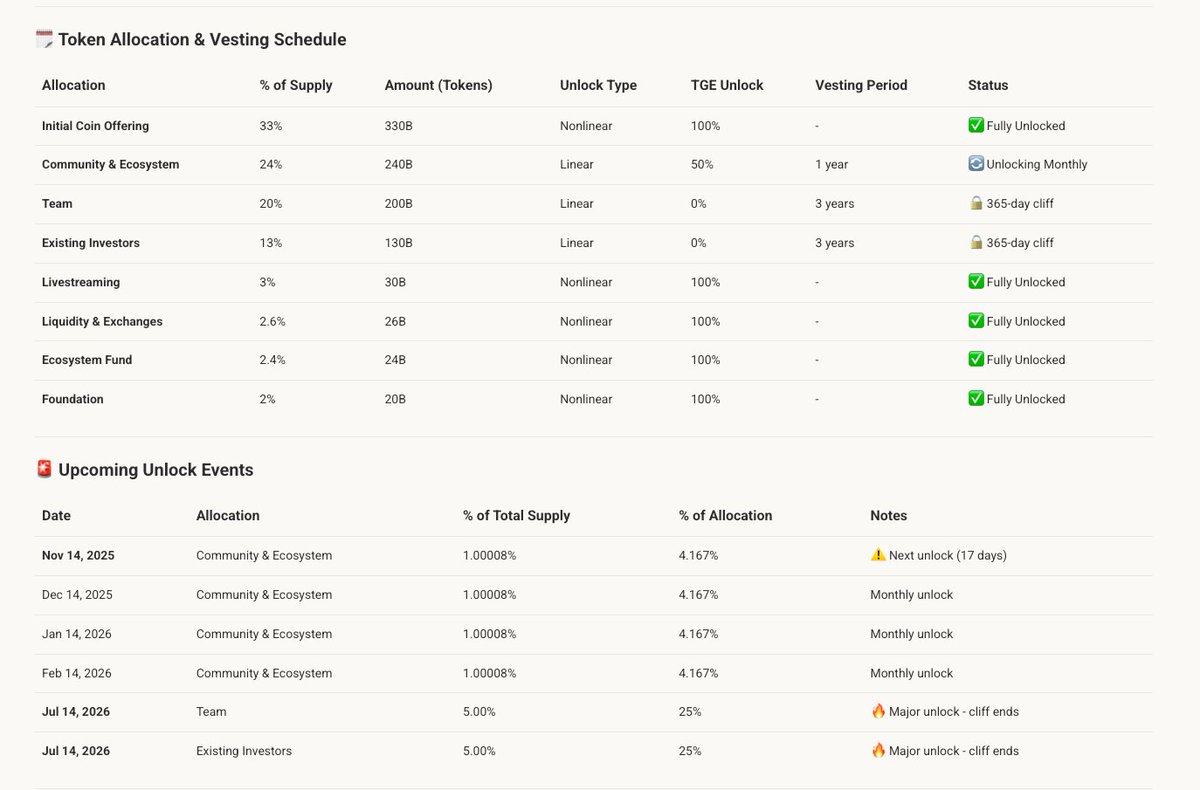The height and width of the screenshot is (790, 1200).
Task: Select the % of Total Supply column header
Action: point(516,516)
